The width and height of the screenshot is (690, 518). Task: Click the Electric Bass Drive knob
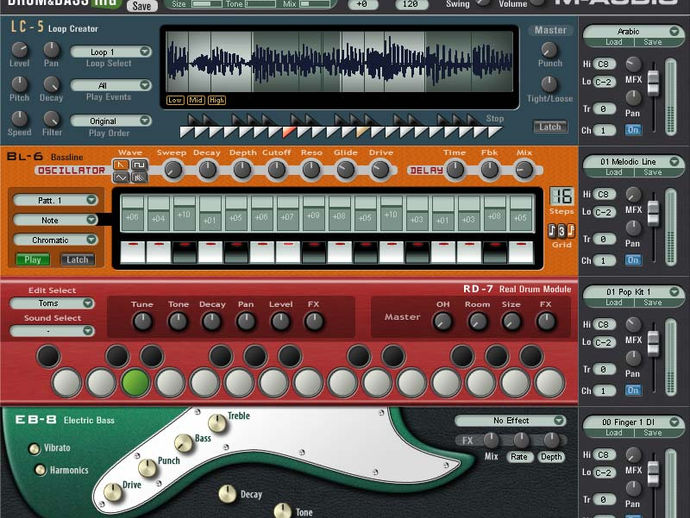point(113,492)
